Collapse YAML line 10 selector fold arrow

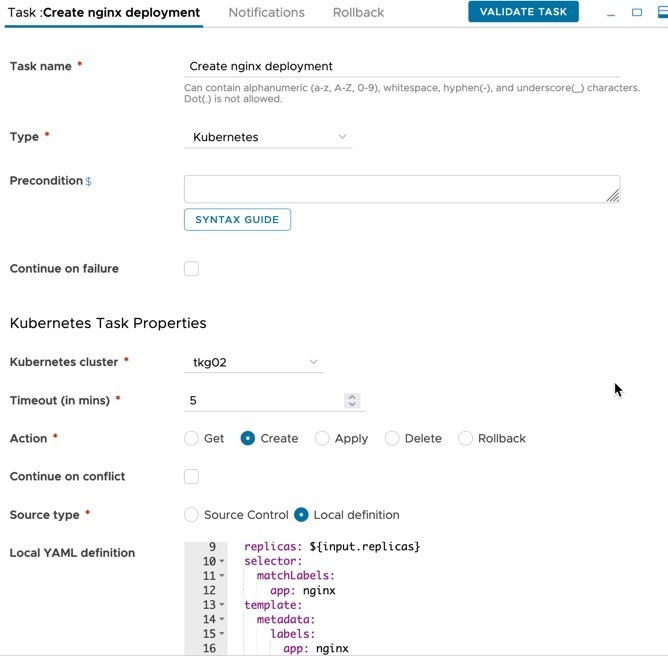(x=222, y=561)
